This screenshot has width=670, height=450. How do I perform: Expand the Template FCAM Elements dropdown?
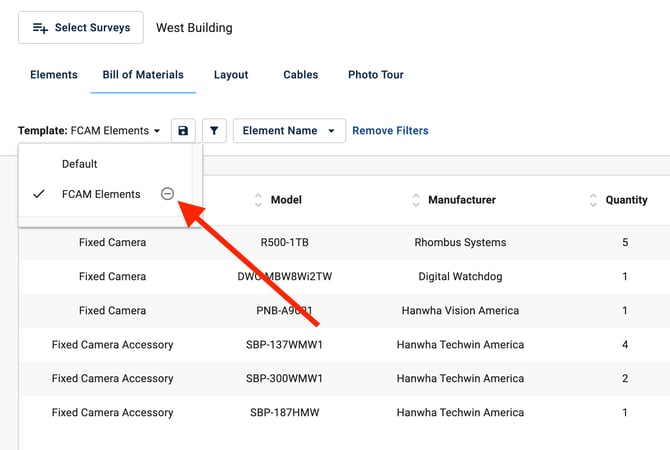(x=90, y=131)
